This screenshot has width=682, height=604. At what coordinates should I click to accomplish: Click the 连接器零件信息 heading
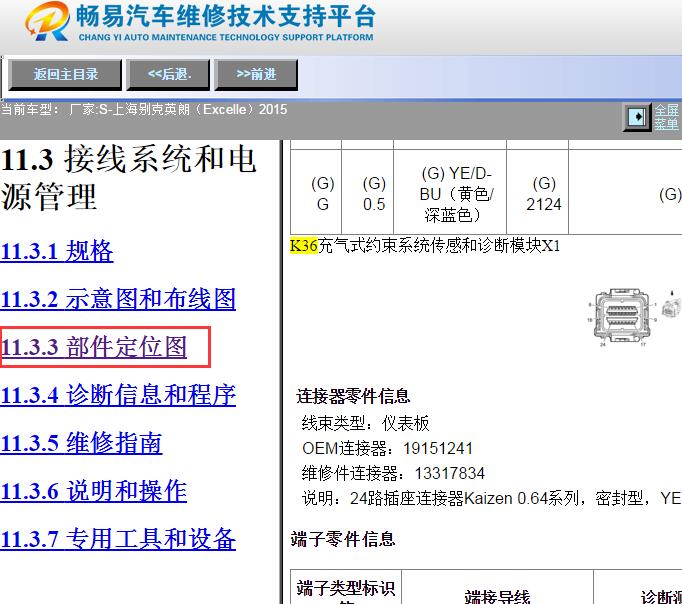353,396
